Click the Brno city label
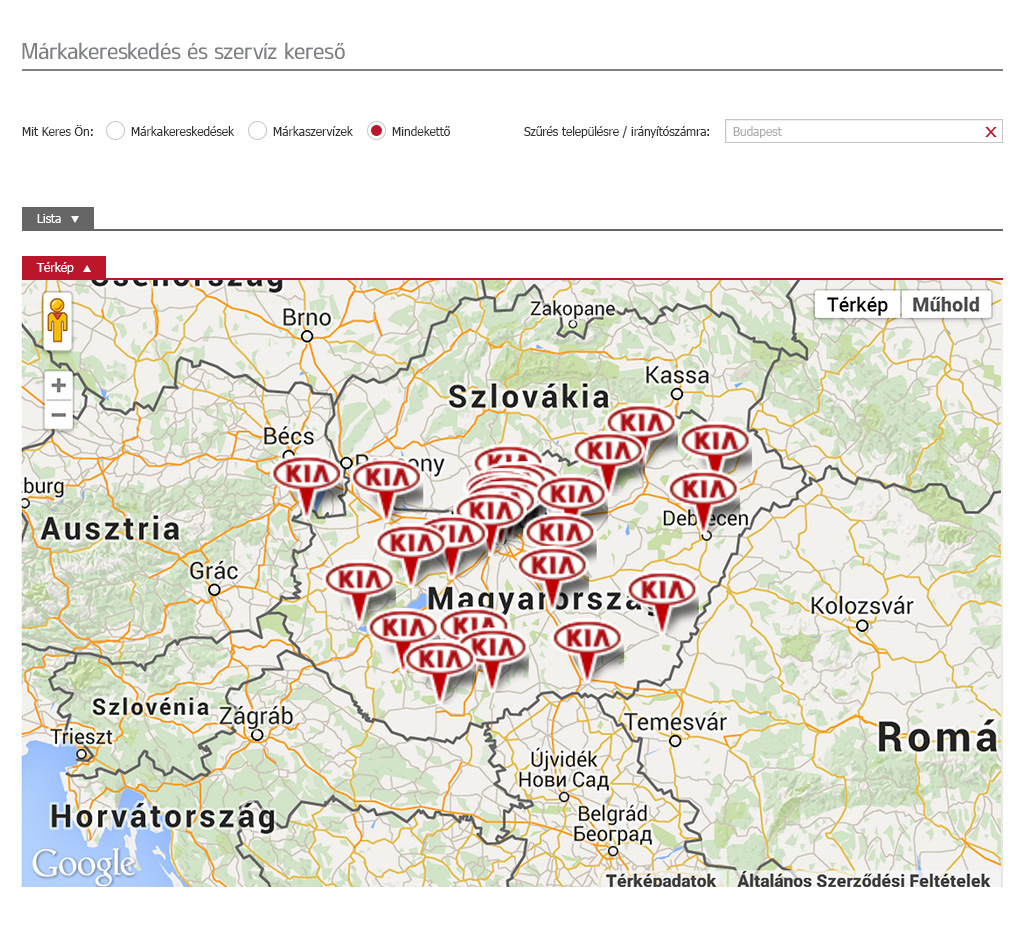The width and height of the screenshot is (1024, 950). [x=307, y=318]
